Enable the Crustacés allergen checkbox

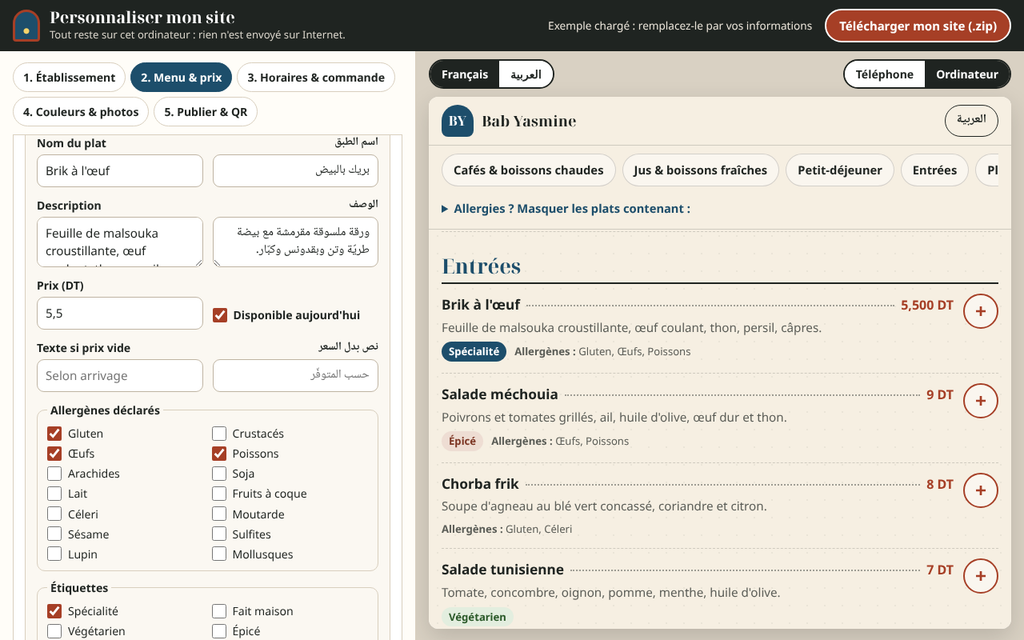coord(219,434)
